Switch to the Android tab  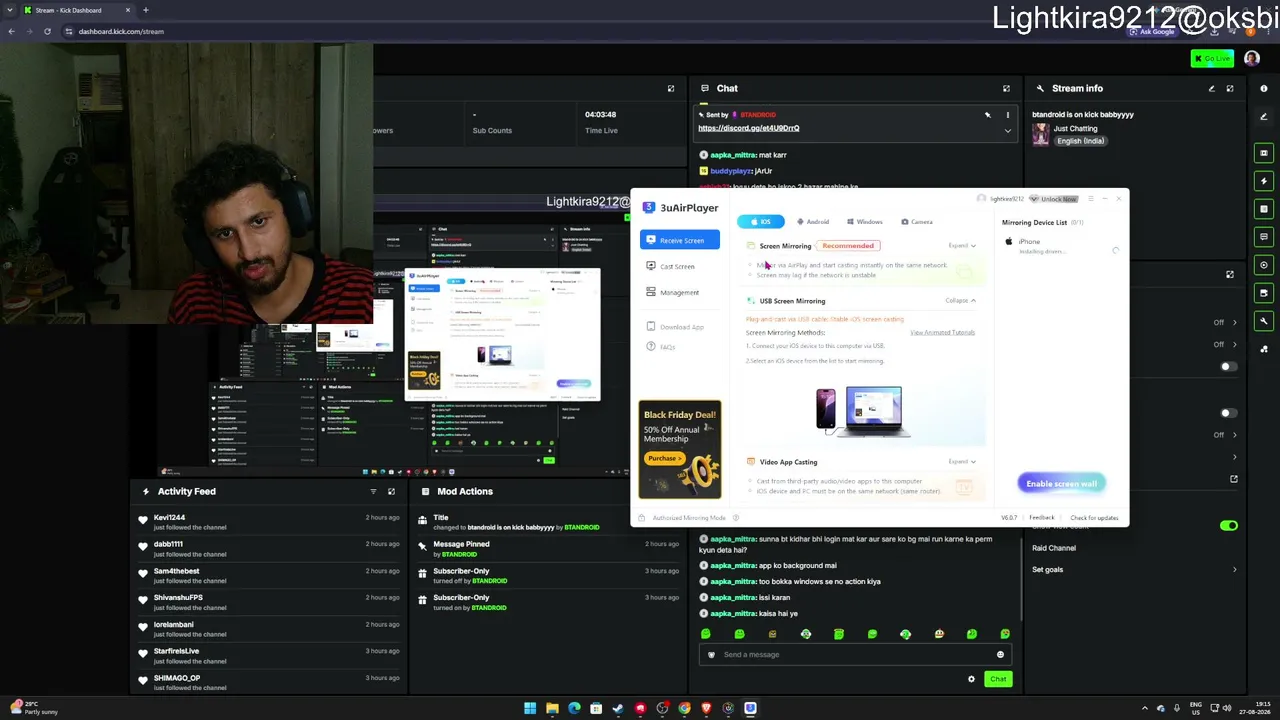(813, 222)
